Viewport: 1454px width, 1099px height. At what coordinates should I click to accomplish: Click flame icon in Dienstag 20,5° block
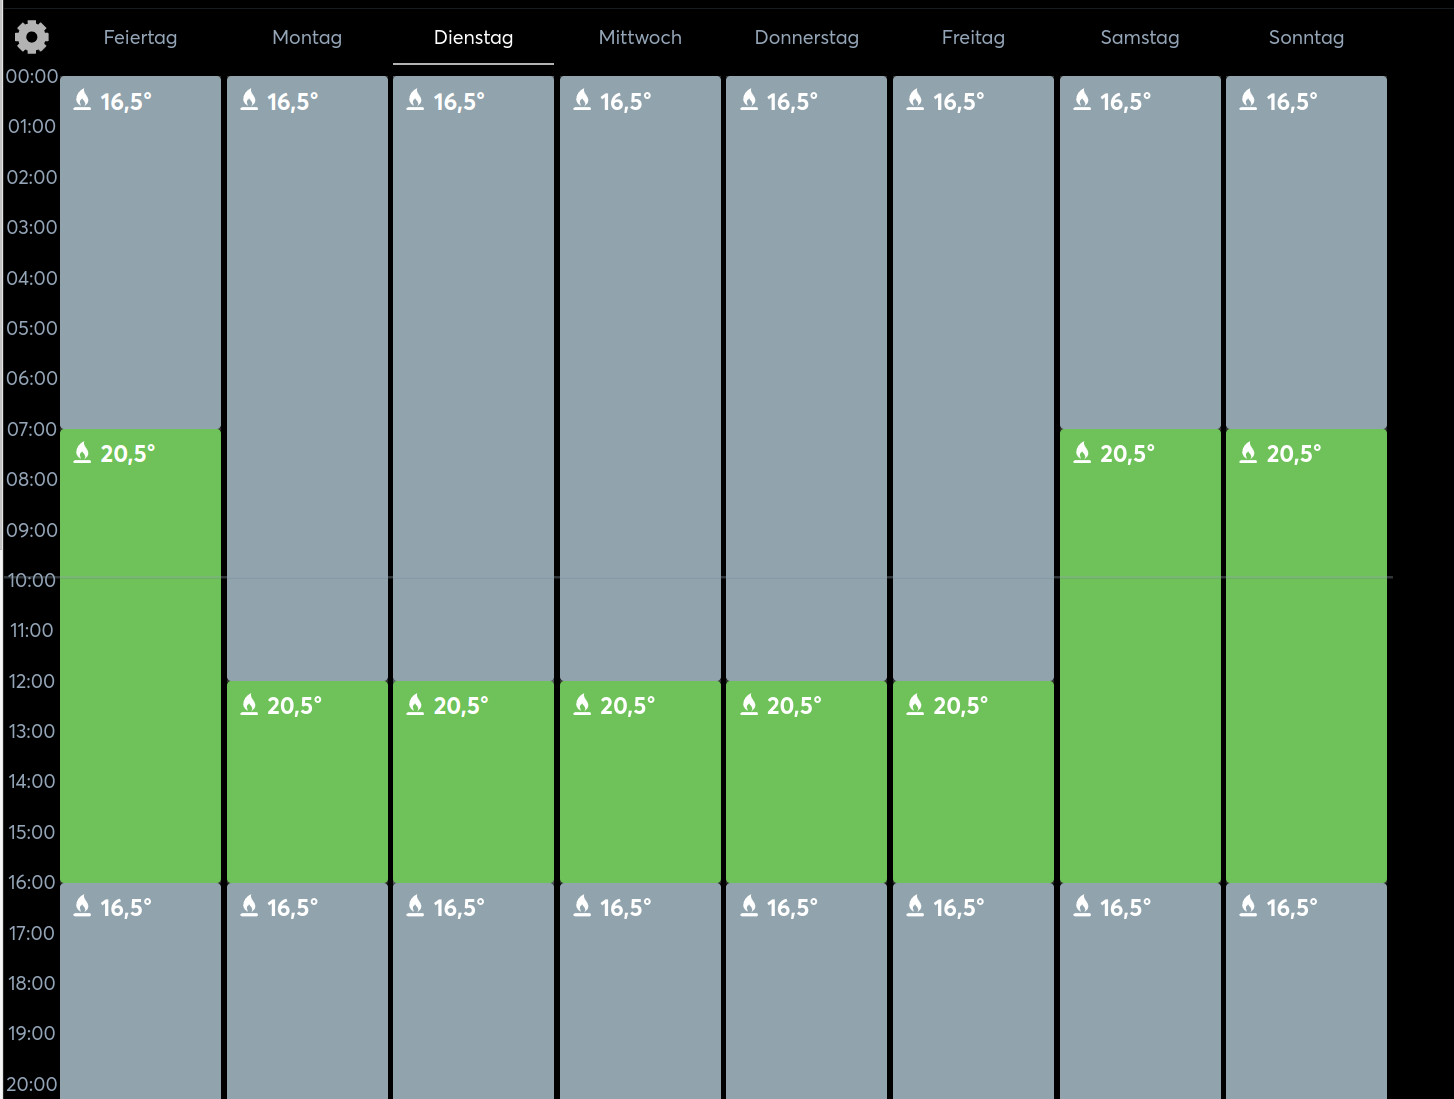[415, 705]
